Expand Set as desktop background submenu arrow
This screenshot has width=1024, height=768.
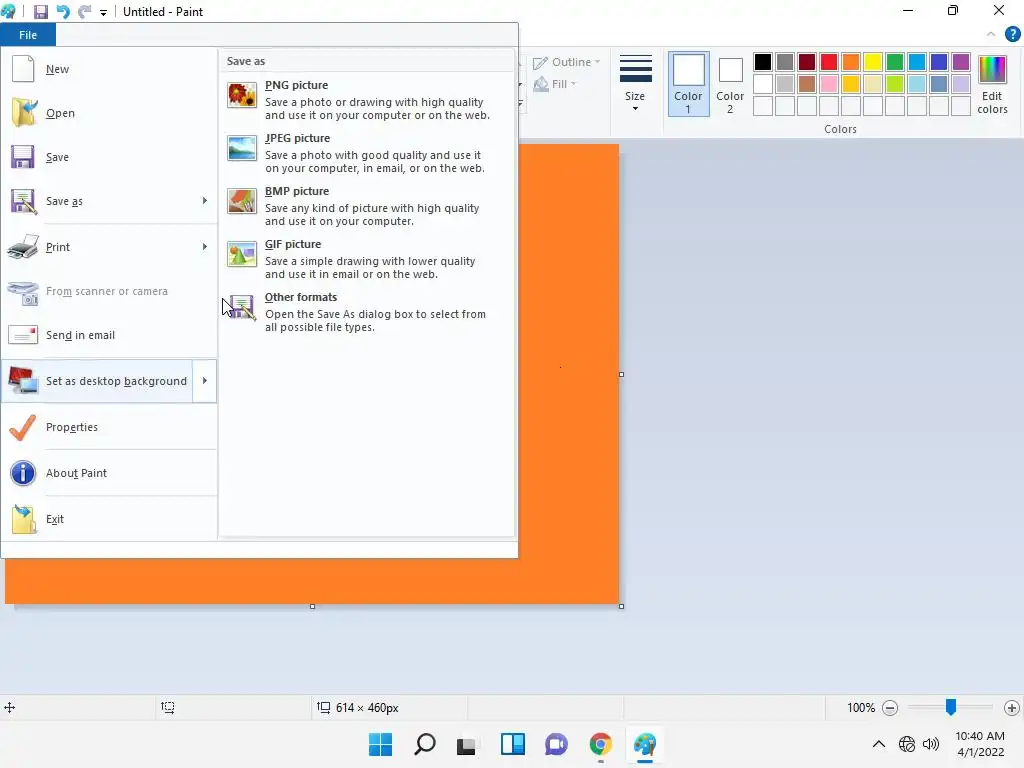tap(204, 381)
